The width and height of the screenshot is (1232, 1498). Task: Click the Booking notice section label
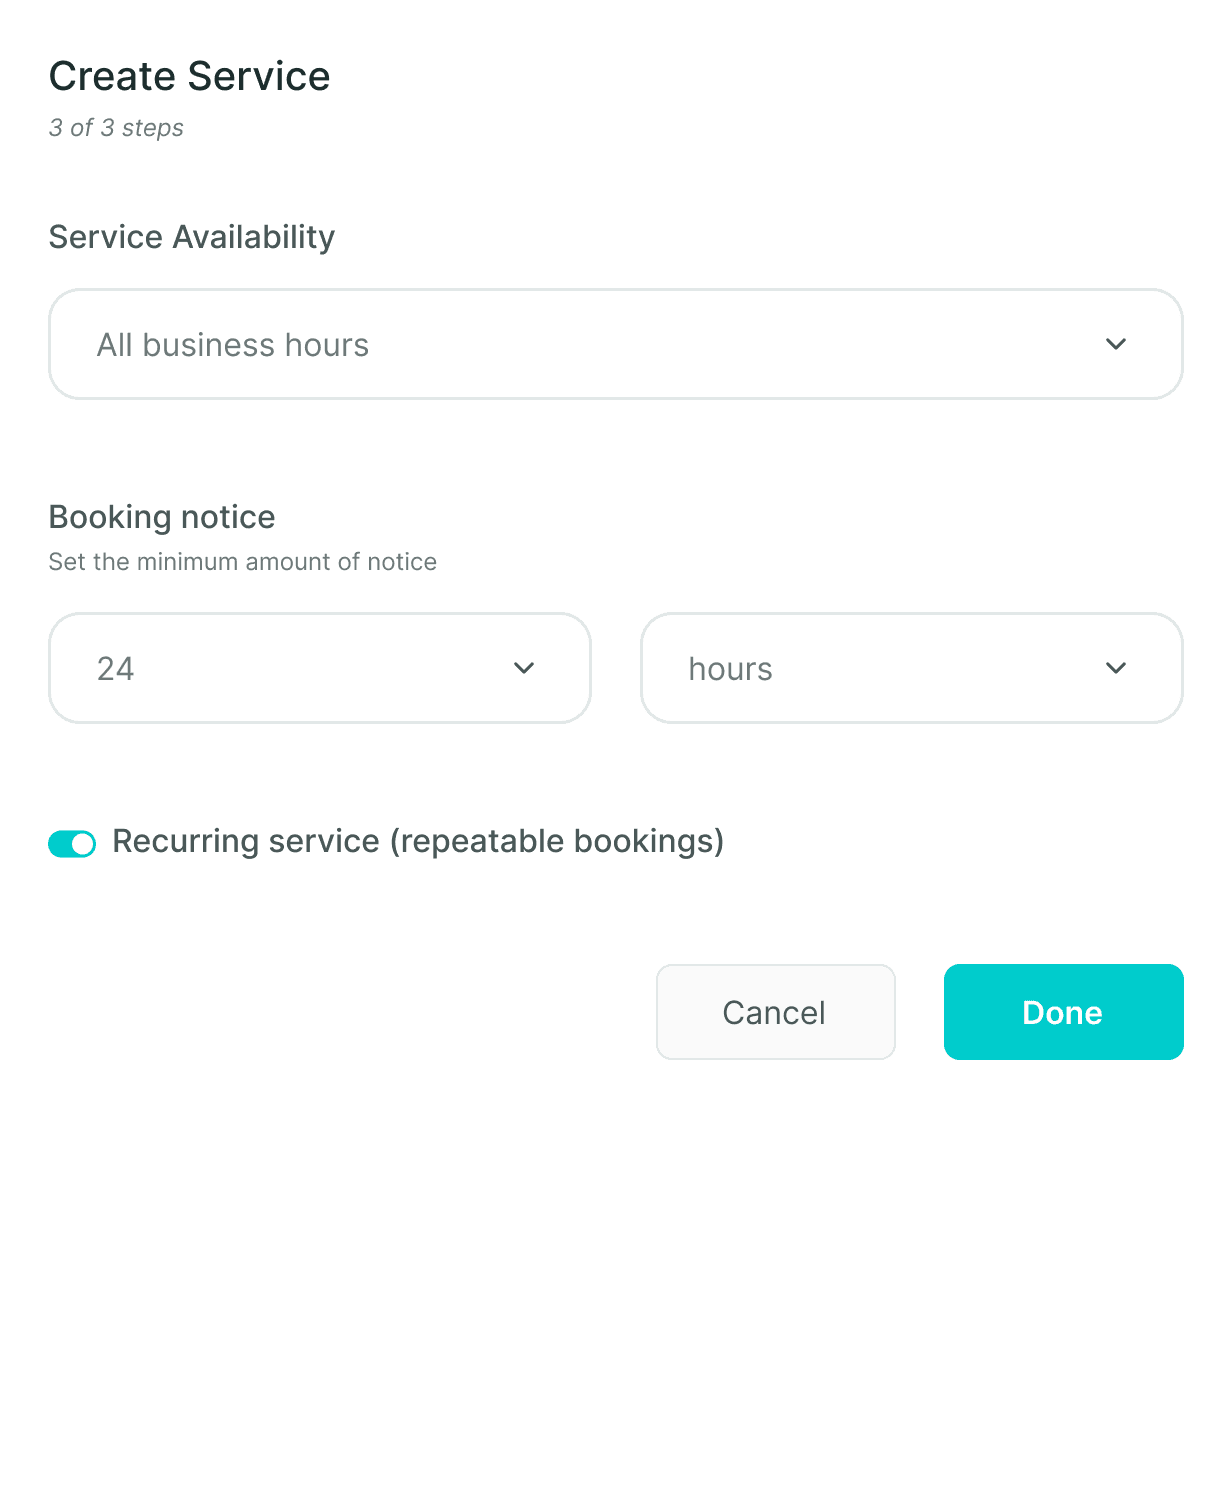point(162,517)
